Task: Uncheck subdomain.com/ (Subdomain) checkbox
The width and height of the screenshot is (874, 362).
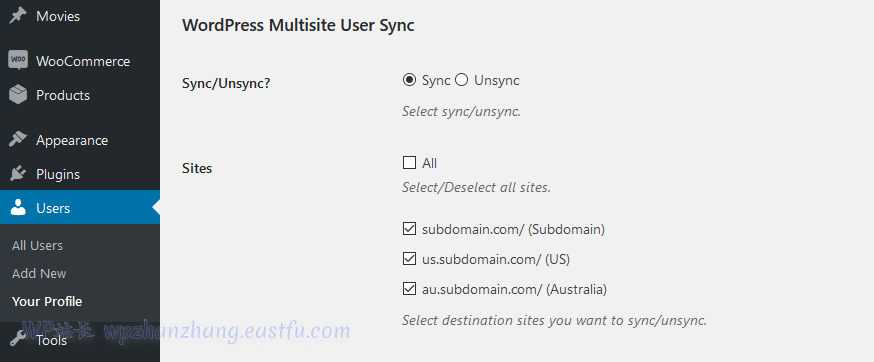Action: (409, 229)
